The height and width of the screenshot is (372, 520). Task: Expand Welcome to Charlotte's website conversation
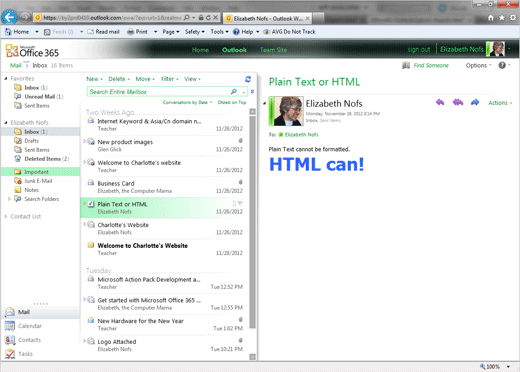pyautogui.click(x=84, y=162)
